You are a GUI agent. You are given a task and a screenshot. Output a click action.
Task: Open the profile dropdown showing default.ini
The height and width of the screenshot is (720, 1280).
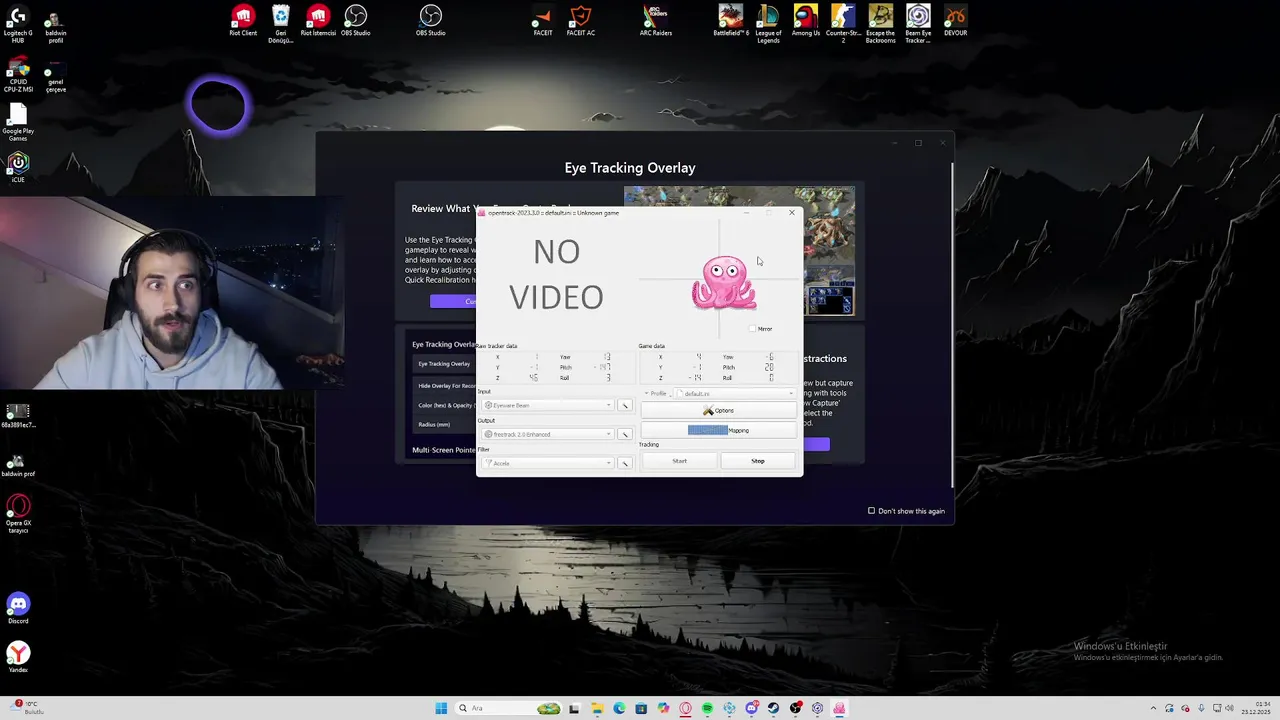(x=736, y=394)
